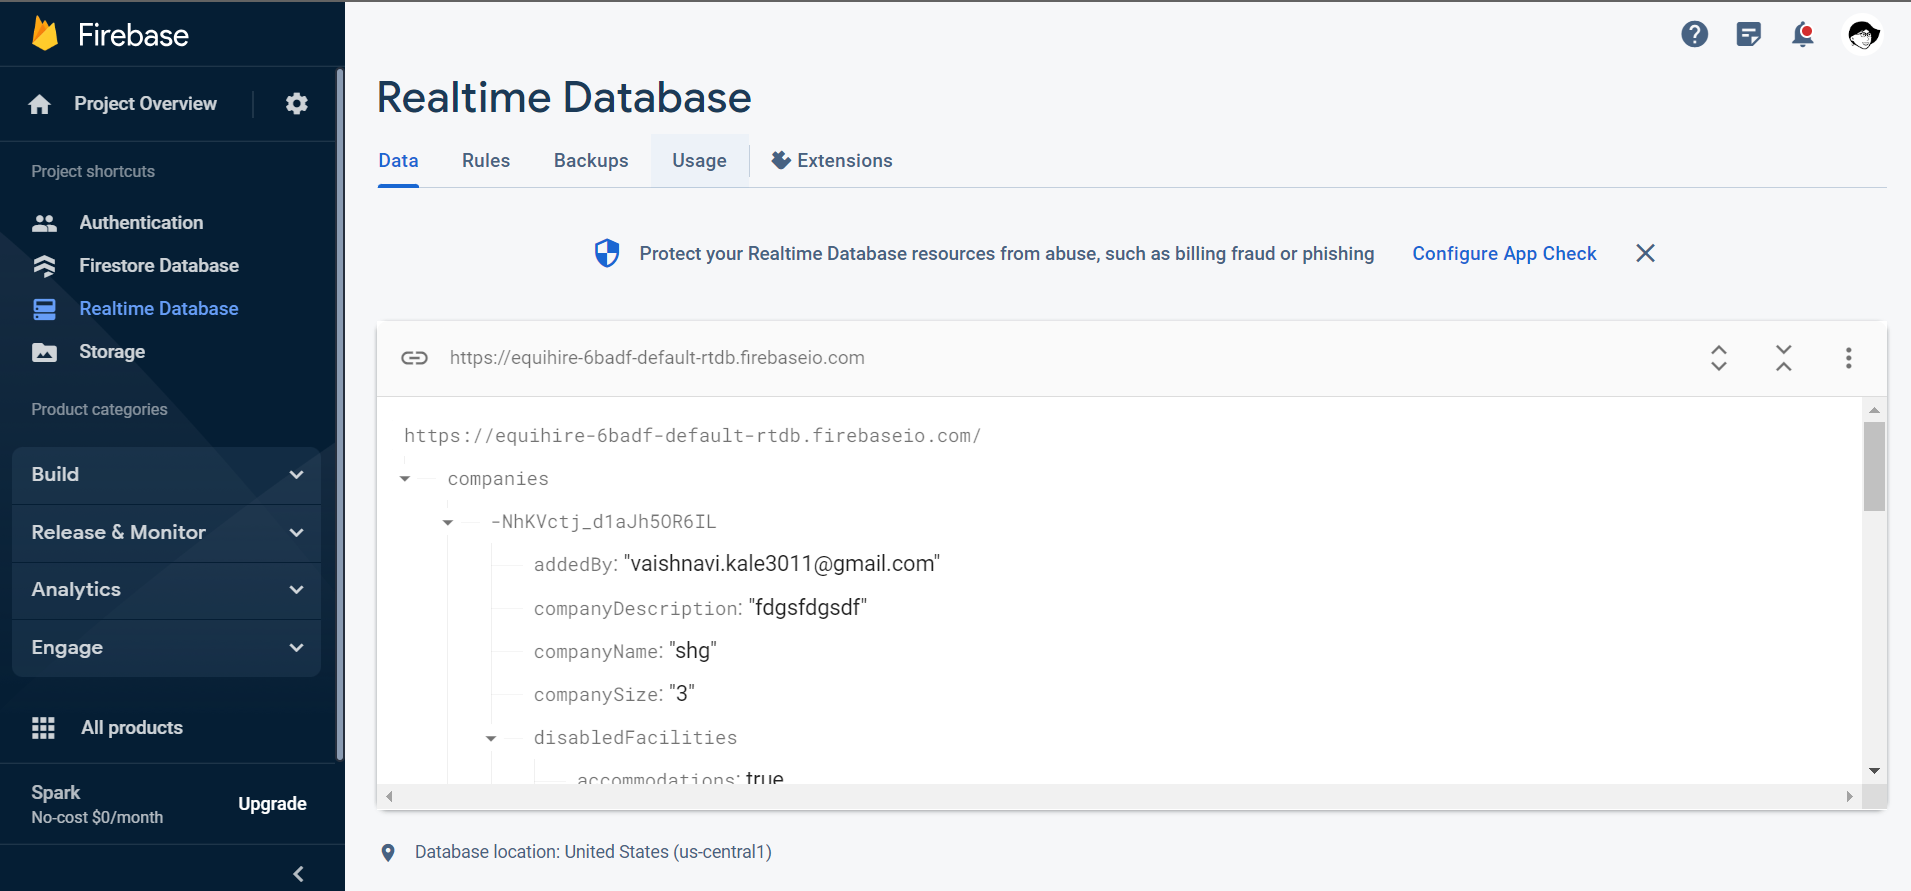Click the Authentication people icon
Viewport: 1911px width, 891px height.
click(x=44, y=223)
